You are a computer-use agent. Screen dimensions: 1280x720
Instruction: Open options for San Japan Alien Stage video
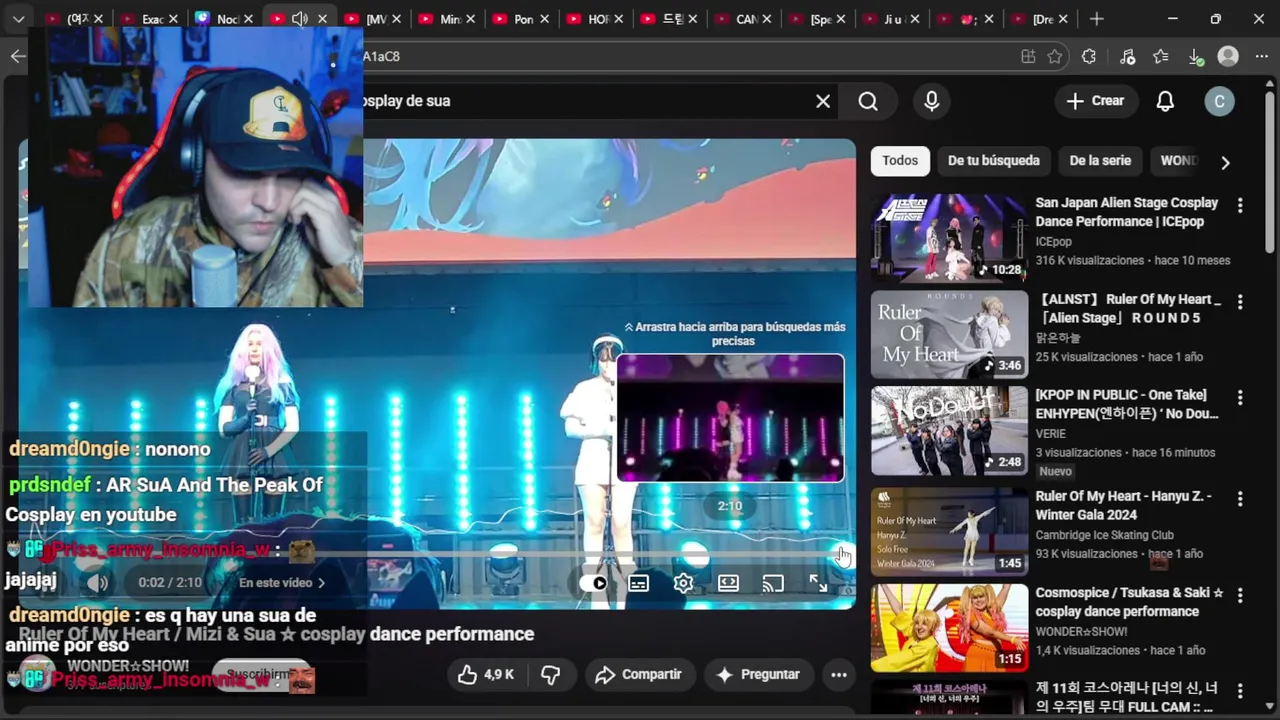(x=1240, y=205)
